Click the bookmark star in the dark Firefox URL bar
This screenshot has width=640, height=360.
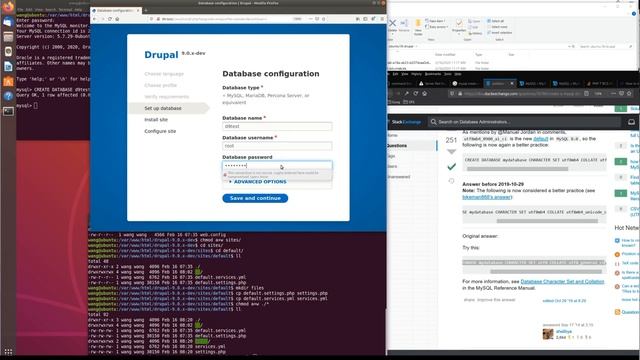click(x=629, y=93)
